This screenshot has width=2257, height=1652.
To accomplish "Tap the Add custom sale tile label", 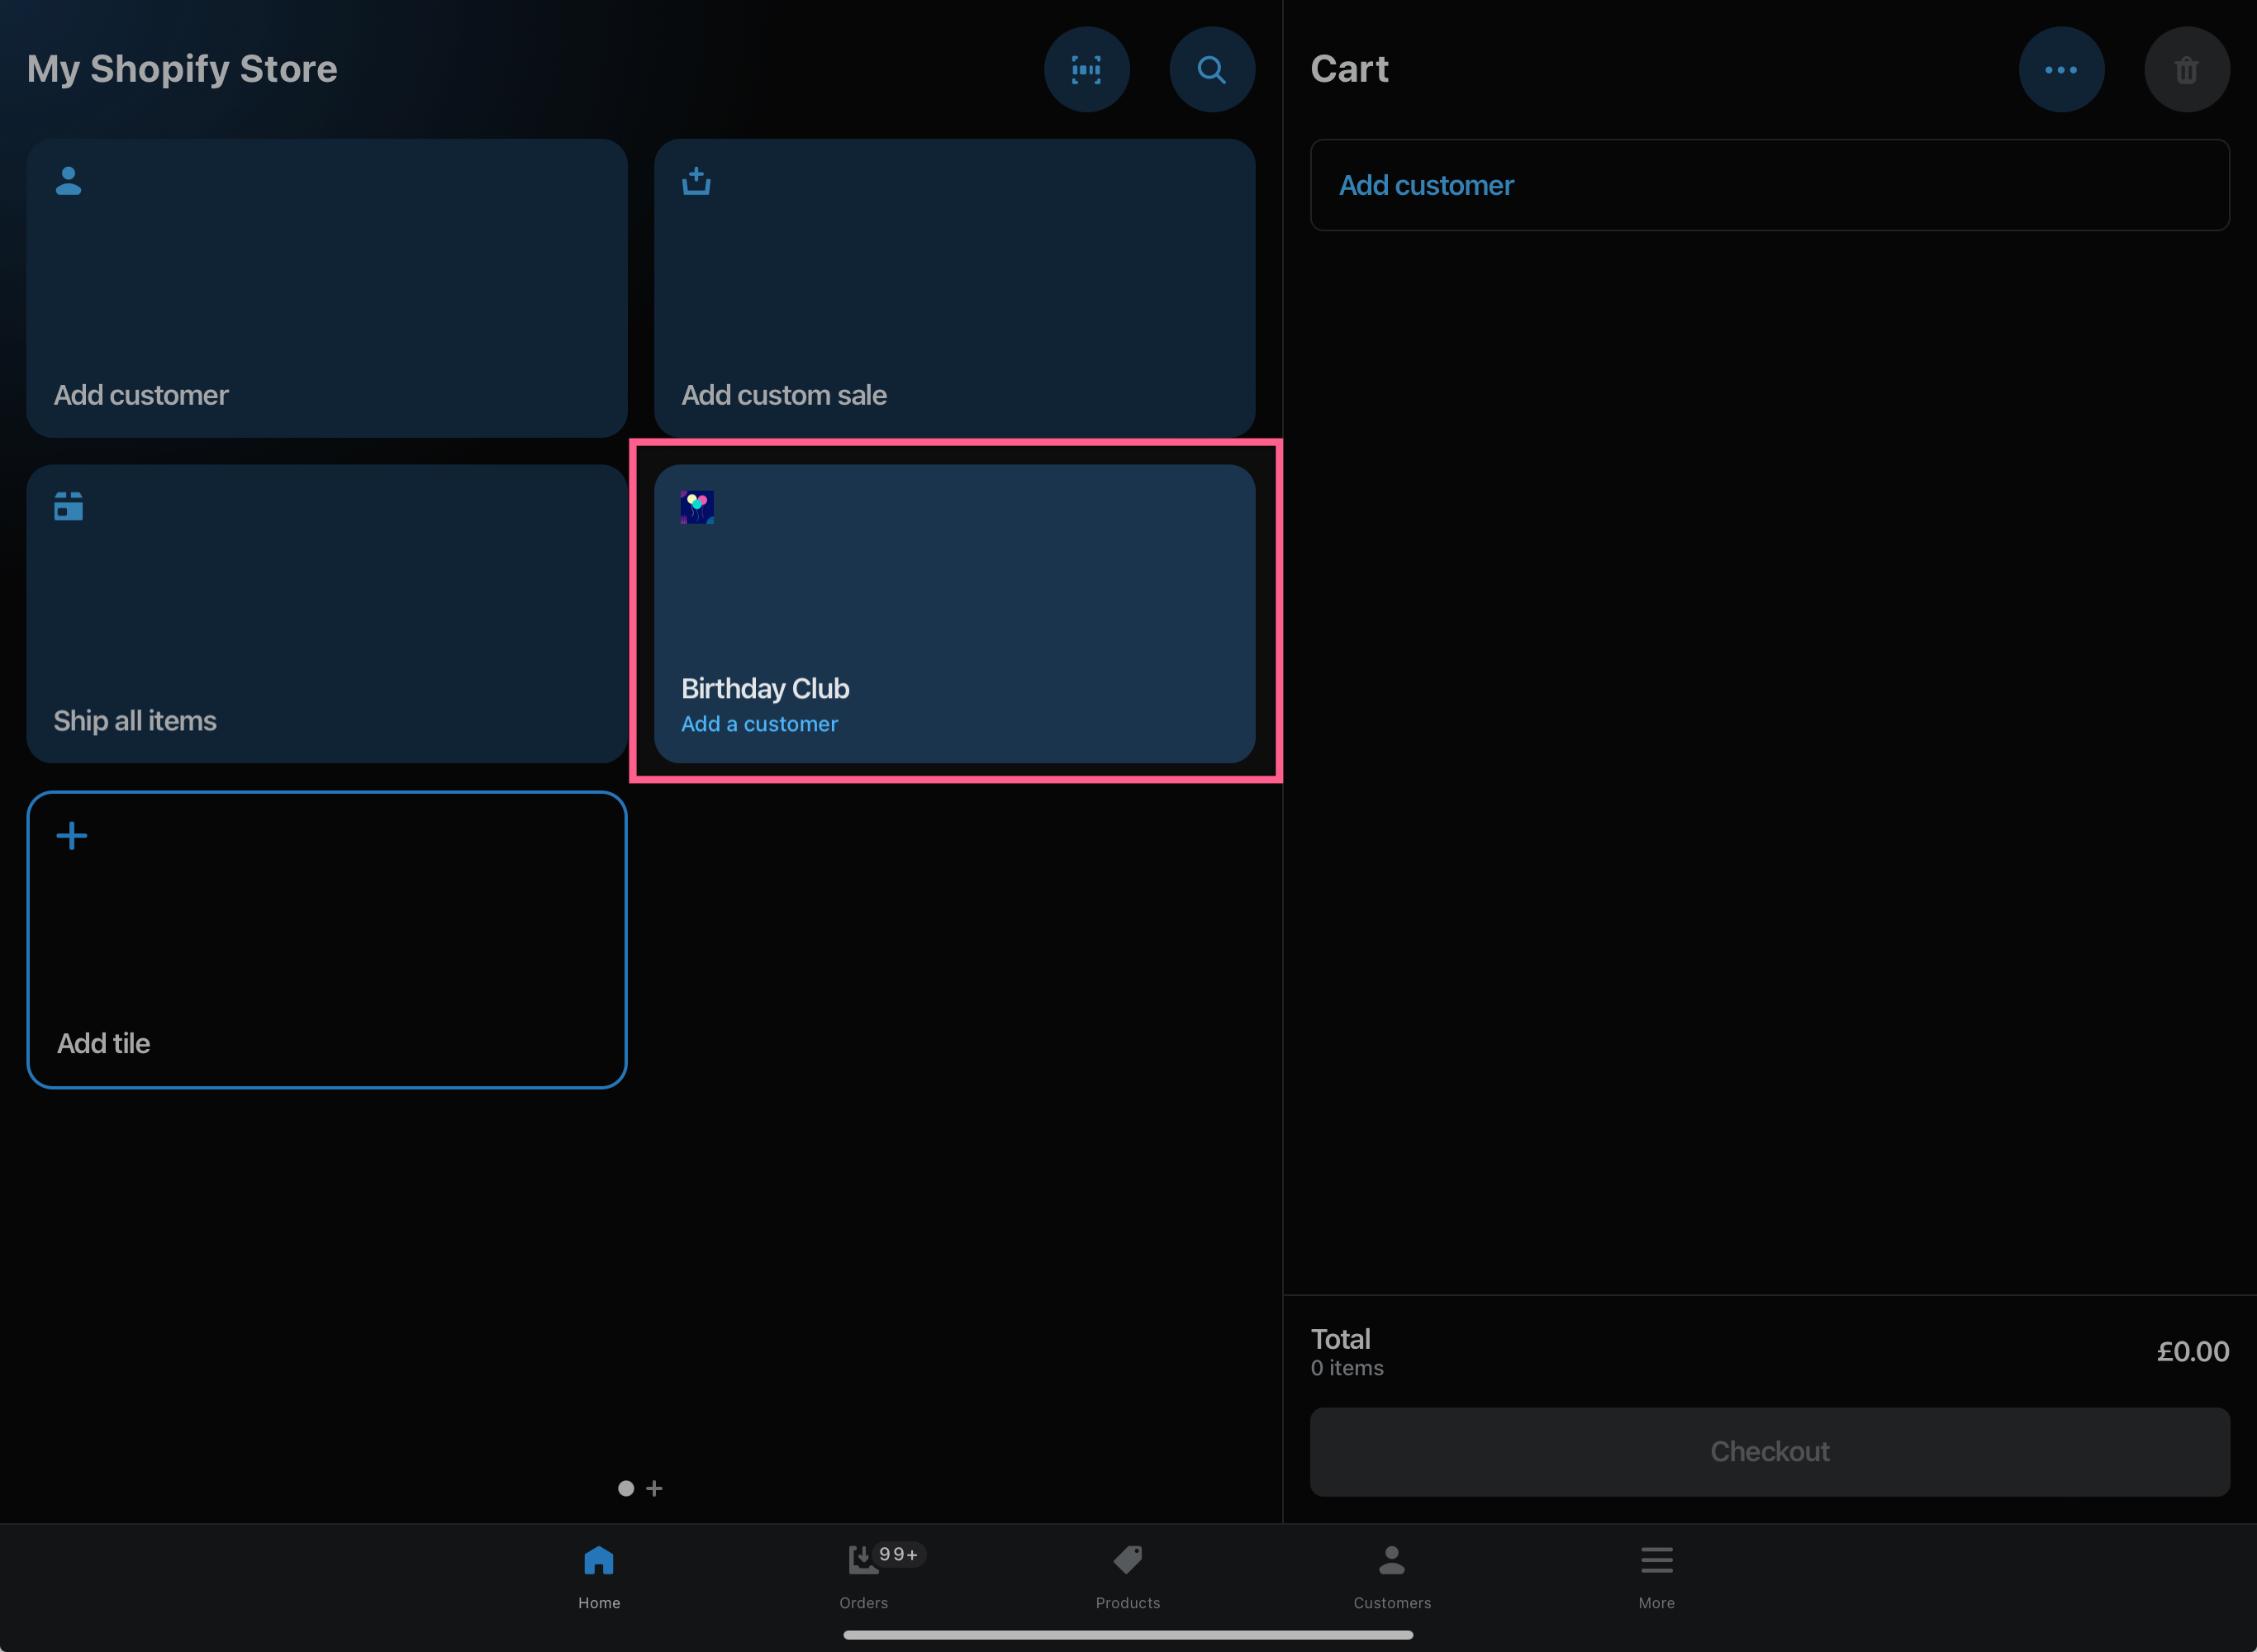I will pos(784,395).
